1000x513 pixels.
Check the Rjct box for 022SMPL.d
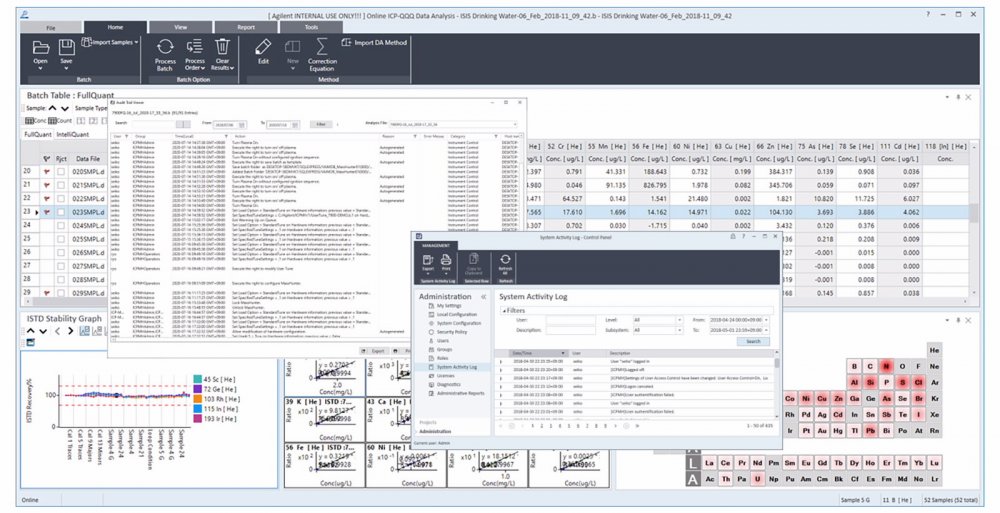[x=61, y=198]
